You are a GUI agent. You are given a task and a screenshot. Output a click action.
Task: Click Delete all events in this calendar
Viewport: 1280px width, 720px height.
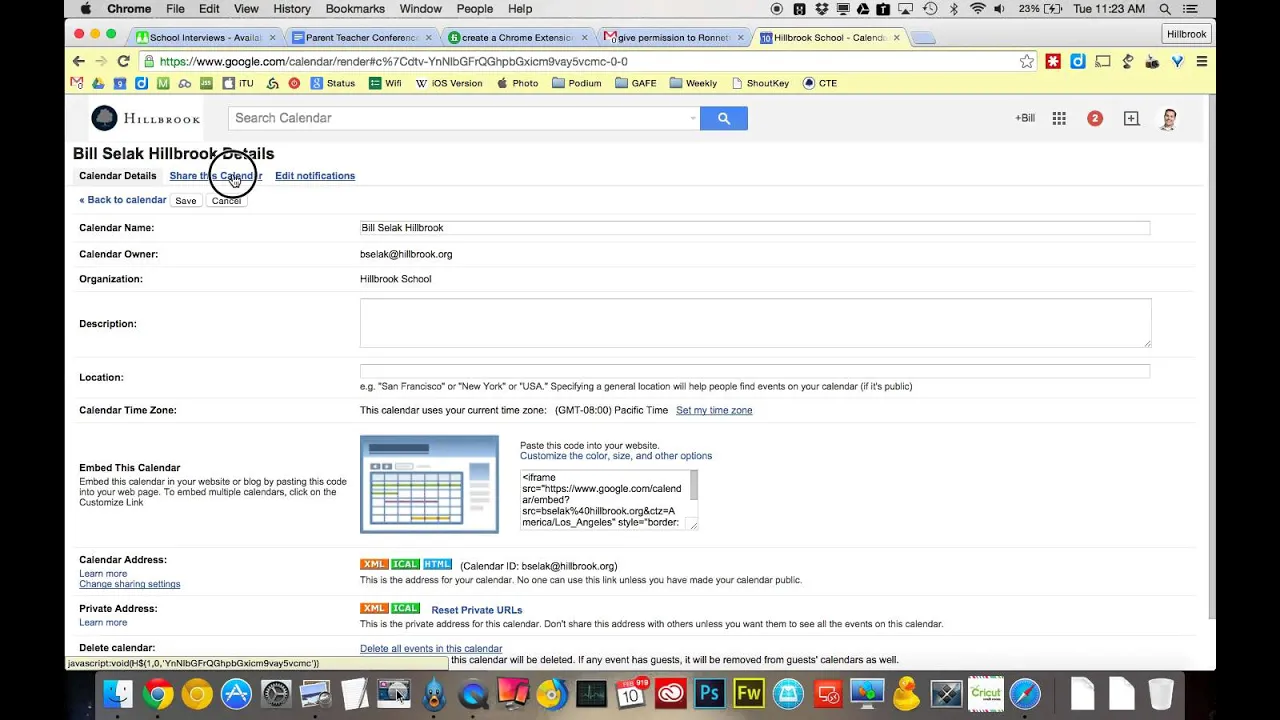point(431,649)
